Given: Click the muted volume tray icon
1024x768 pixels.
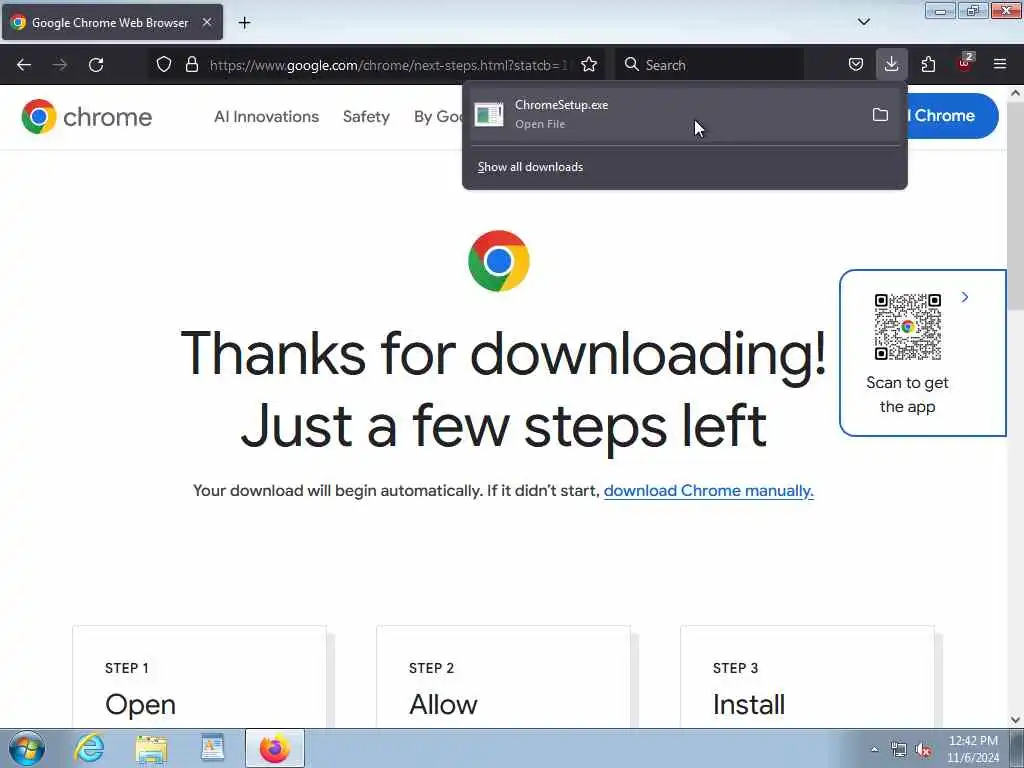Looking at the screenshot, I should point(923,750).
